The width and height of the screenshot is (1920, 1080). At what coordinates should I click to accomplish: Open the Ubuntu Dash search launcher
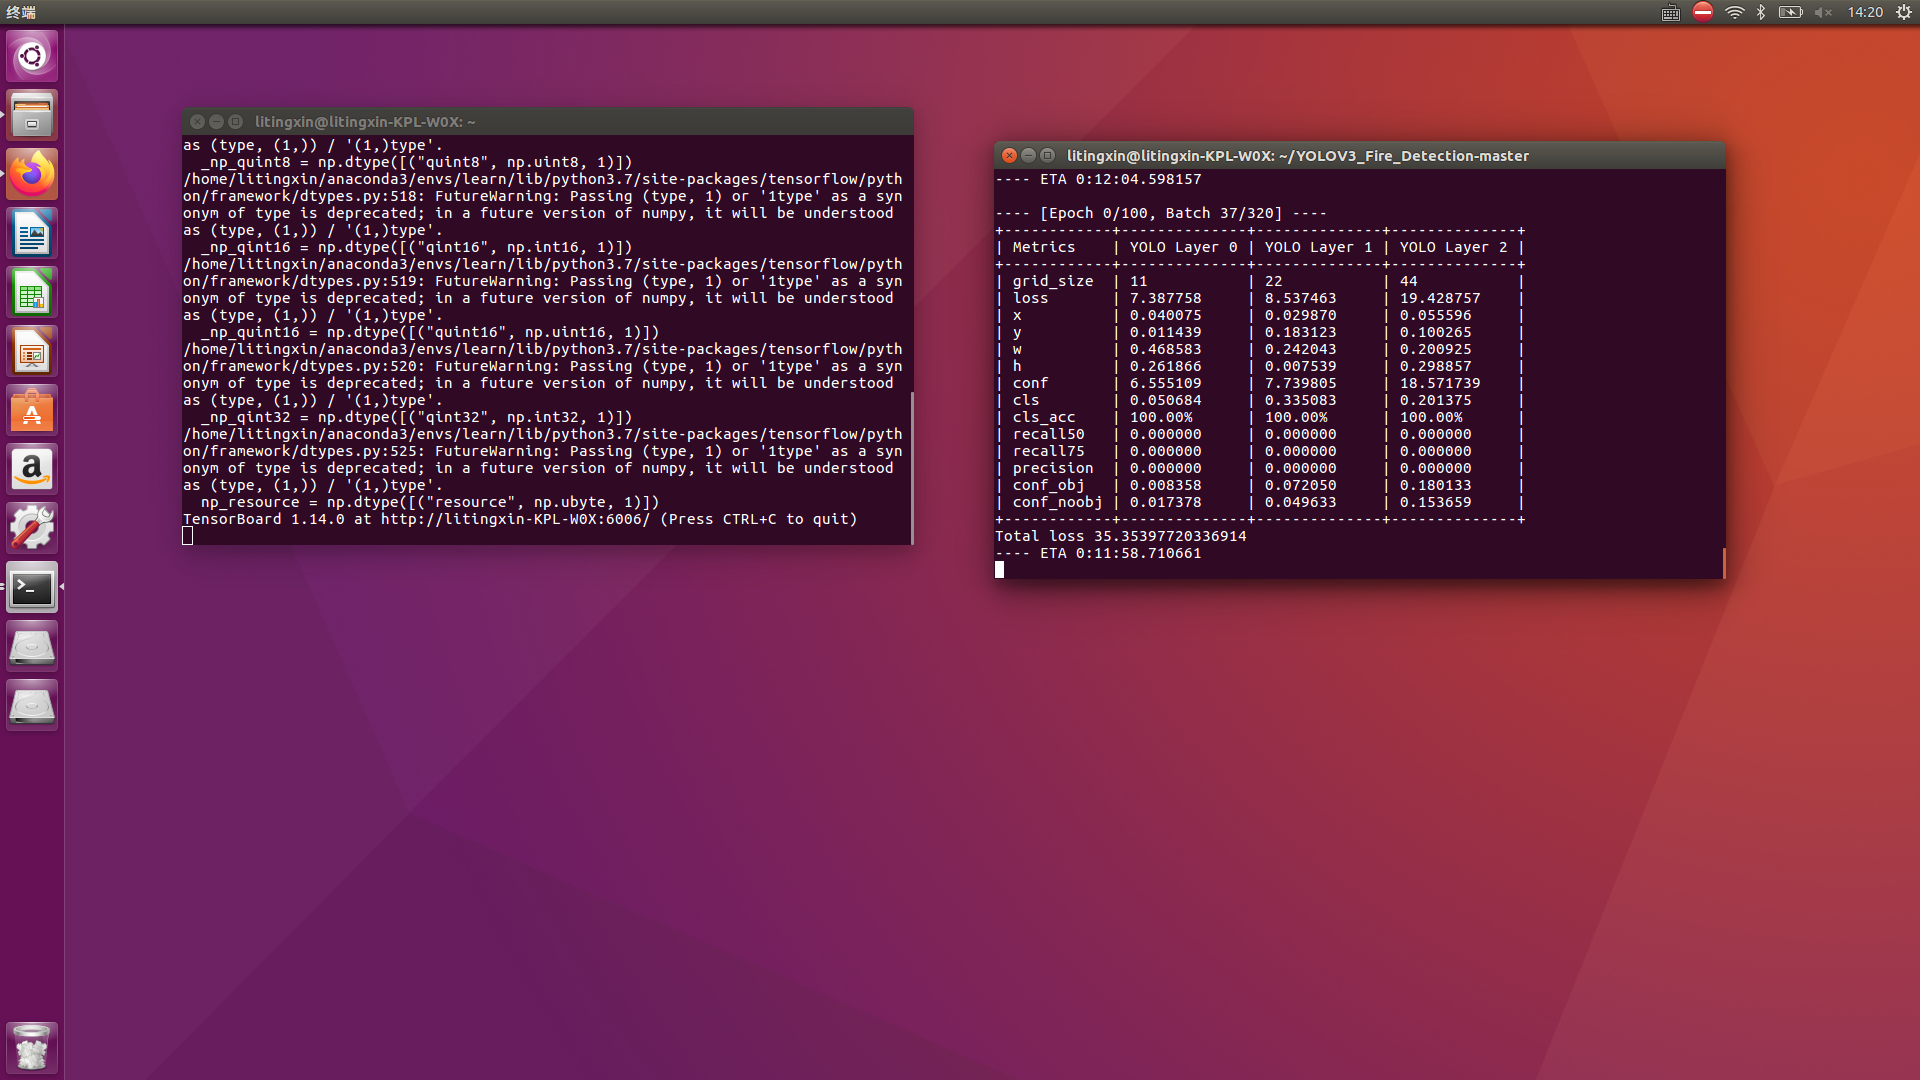[x=32, y=56]
